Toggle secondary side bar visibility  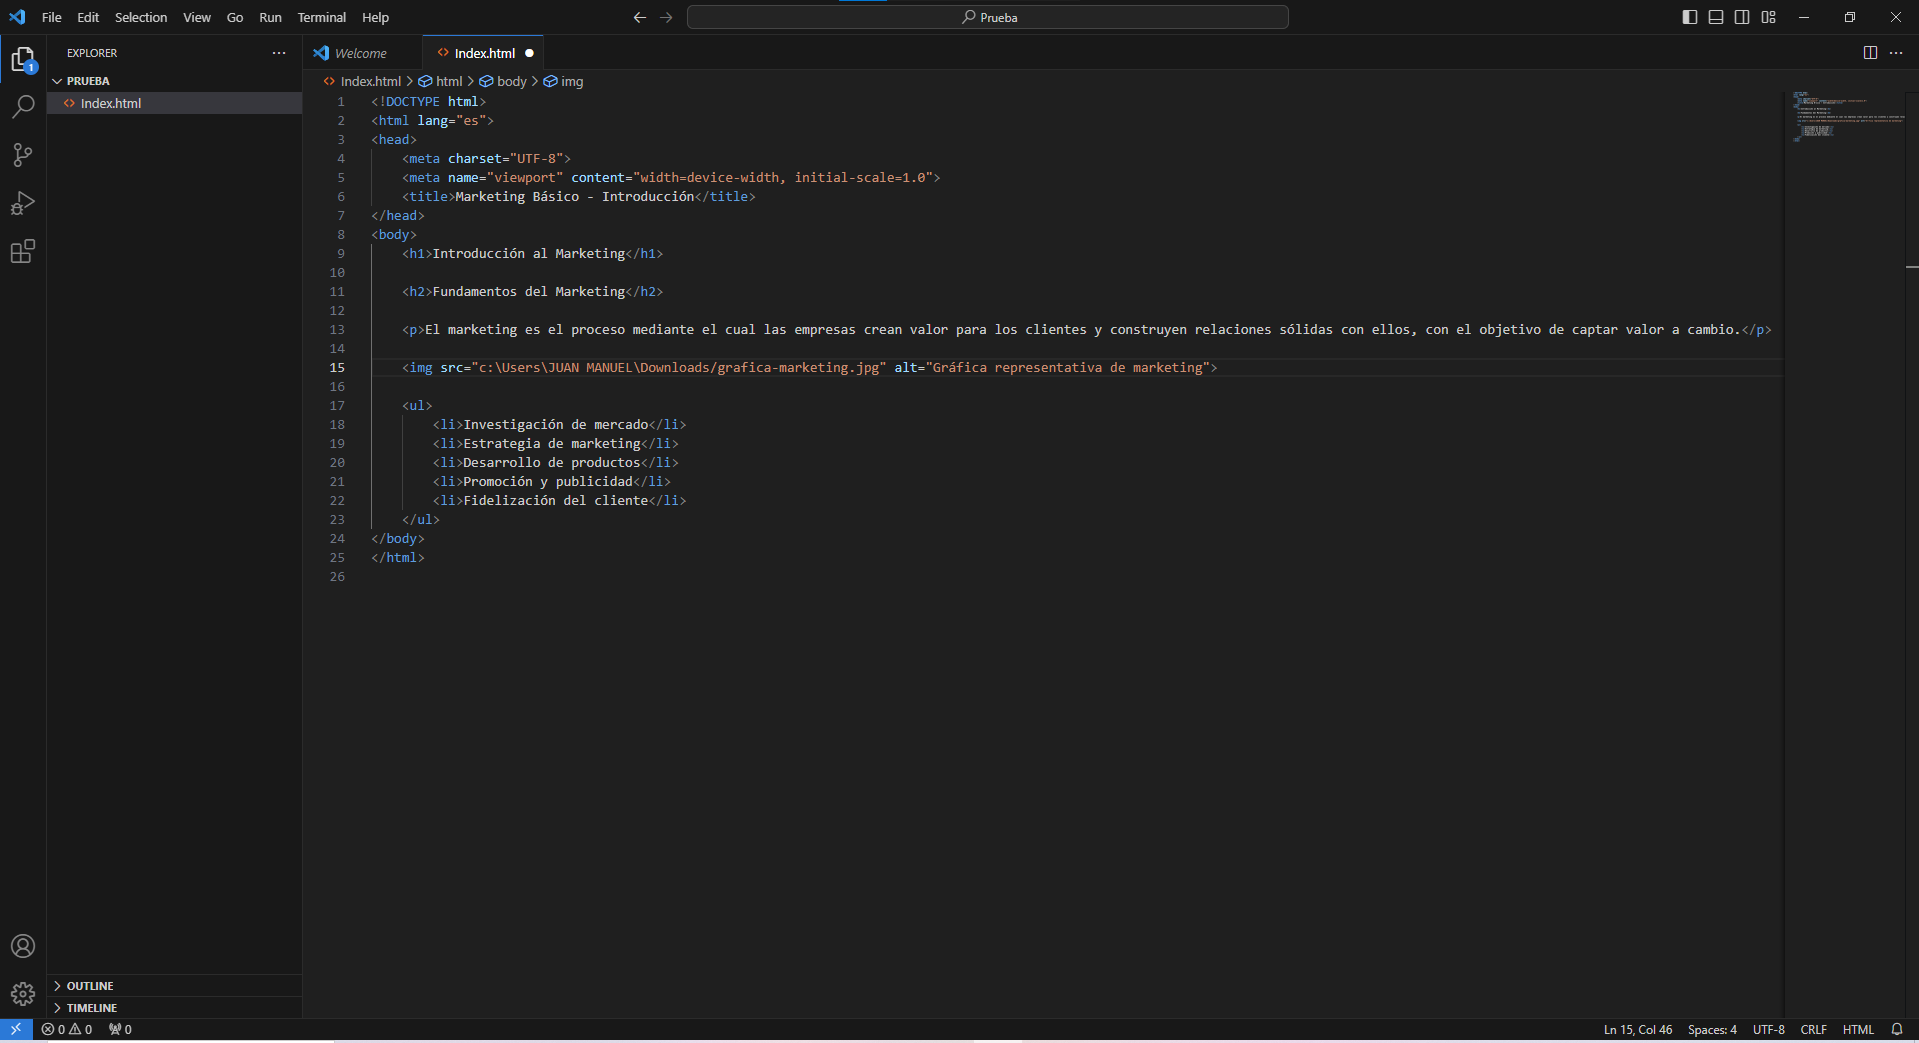[1742, 17]
